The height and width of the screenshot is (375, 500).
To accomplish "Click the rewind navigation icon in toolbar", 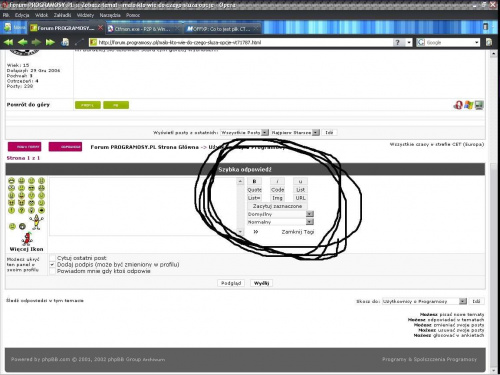I will pos(8,42).
